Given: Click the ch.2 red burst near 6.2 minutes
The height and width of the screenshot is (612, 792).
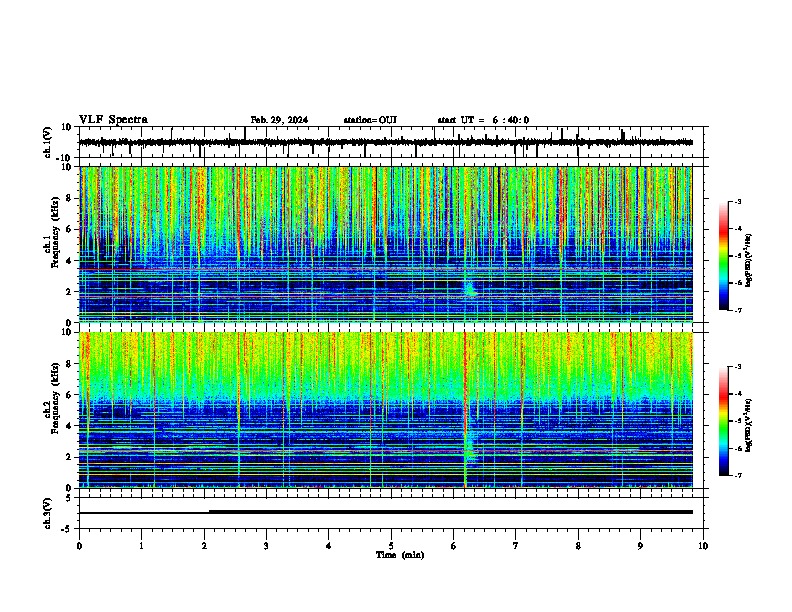Looking at the screenshot, I should [465, 410].
